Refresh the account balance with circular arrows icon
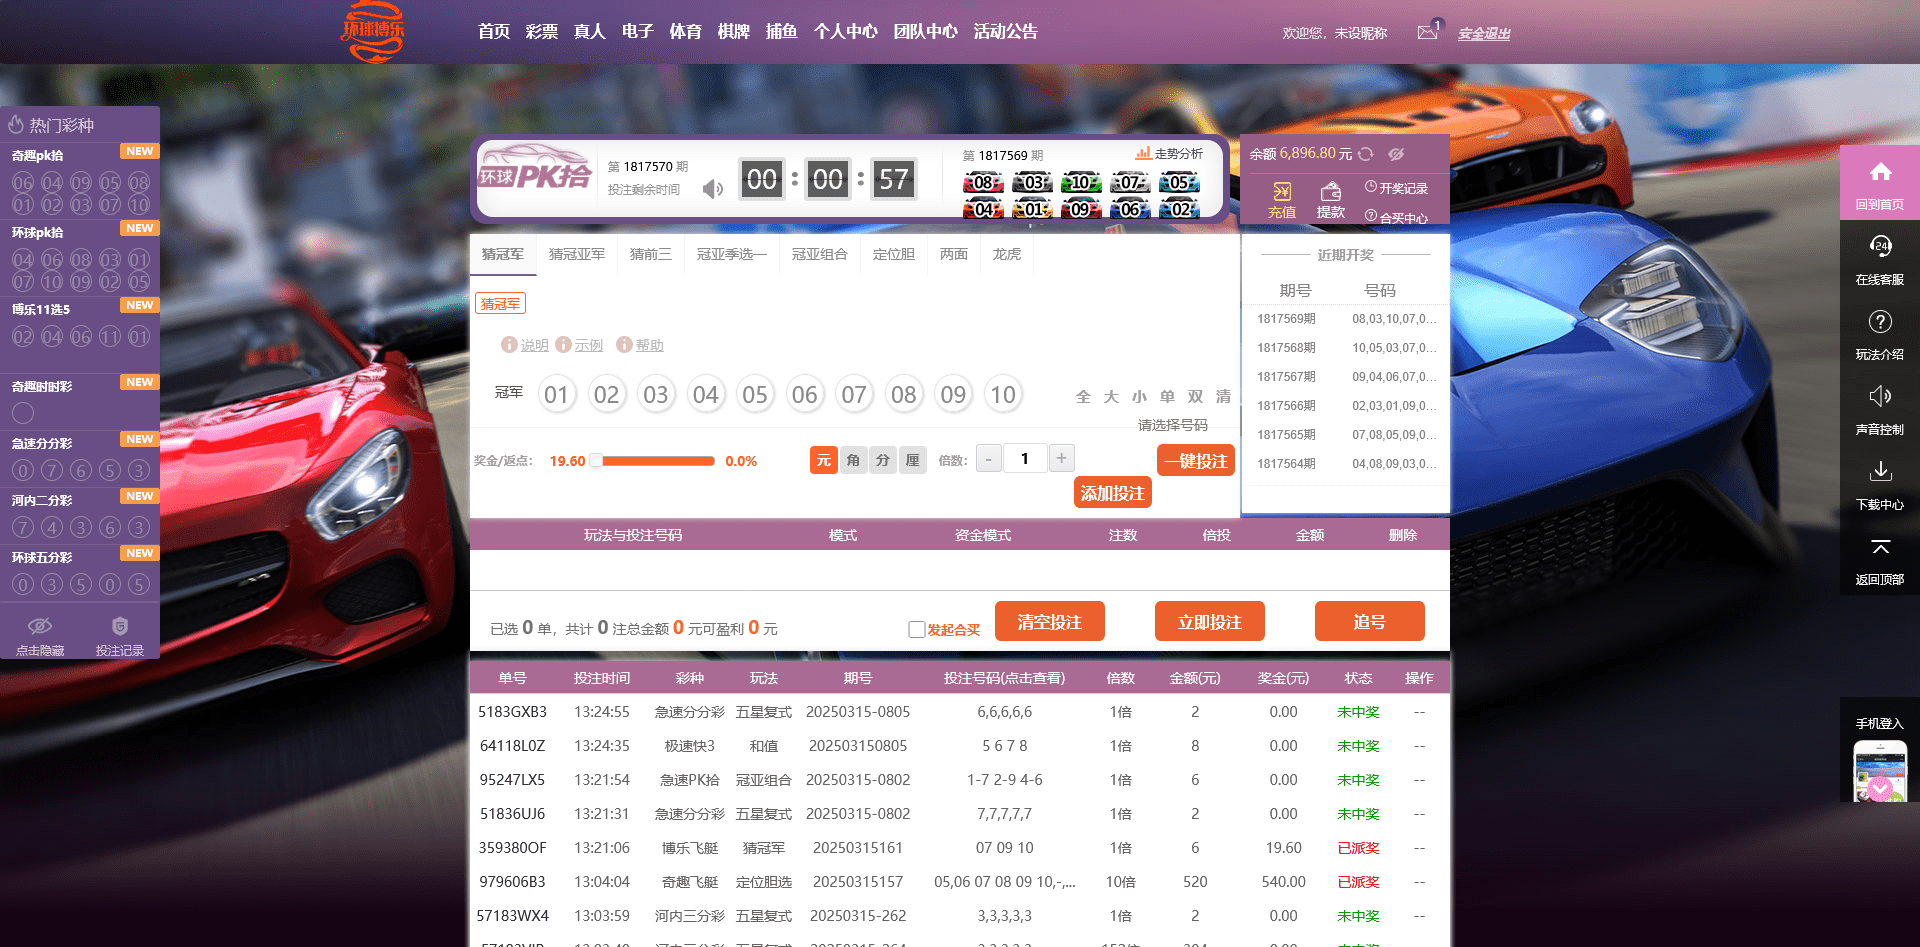Image resolution: width=1920 pixels, height=947 pixels. (1366, 153)
